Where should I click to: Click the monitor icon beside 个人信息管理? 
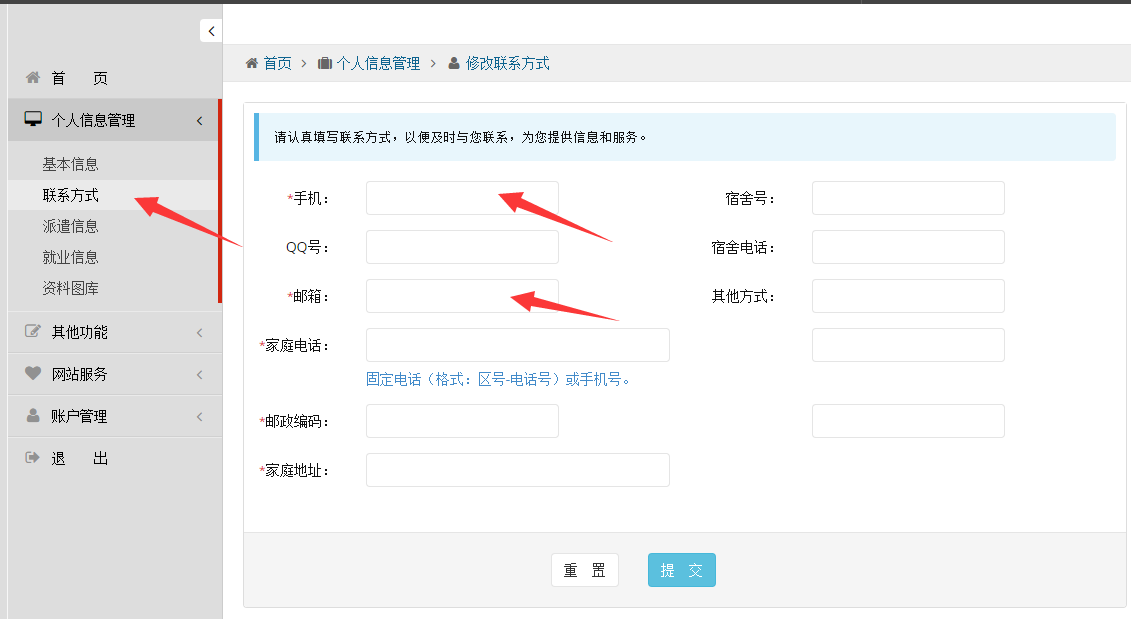point(33,120)
